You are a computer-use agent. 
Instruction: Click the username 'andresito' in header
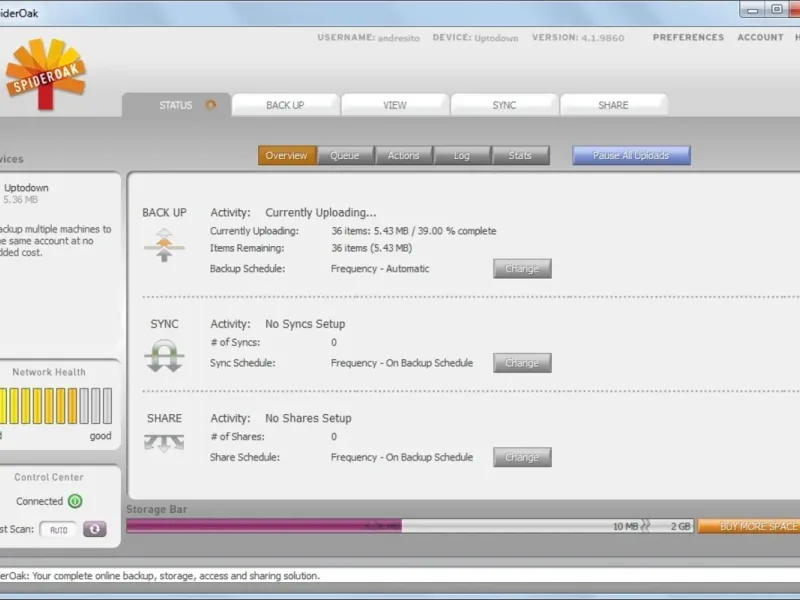click(x=398, y=38)
